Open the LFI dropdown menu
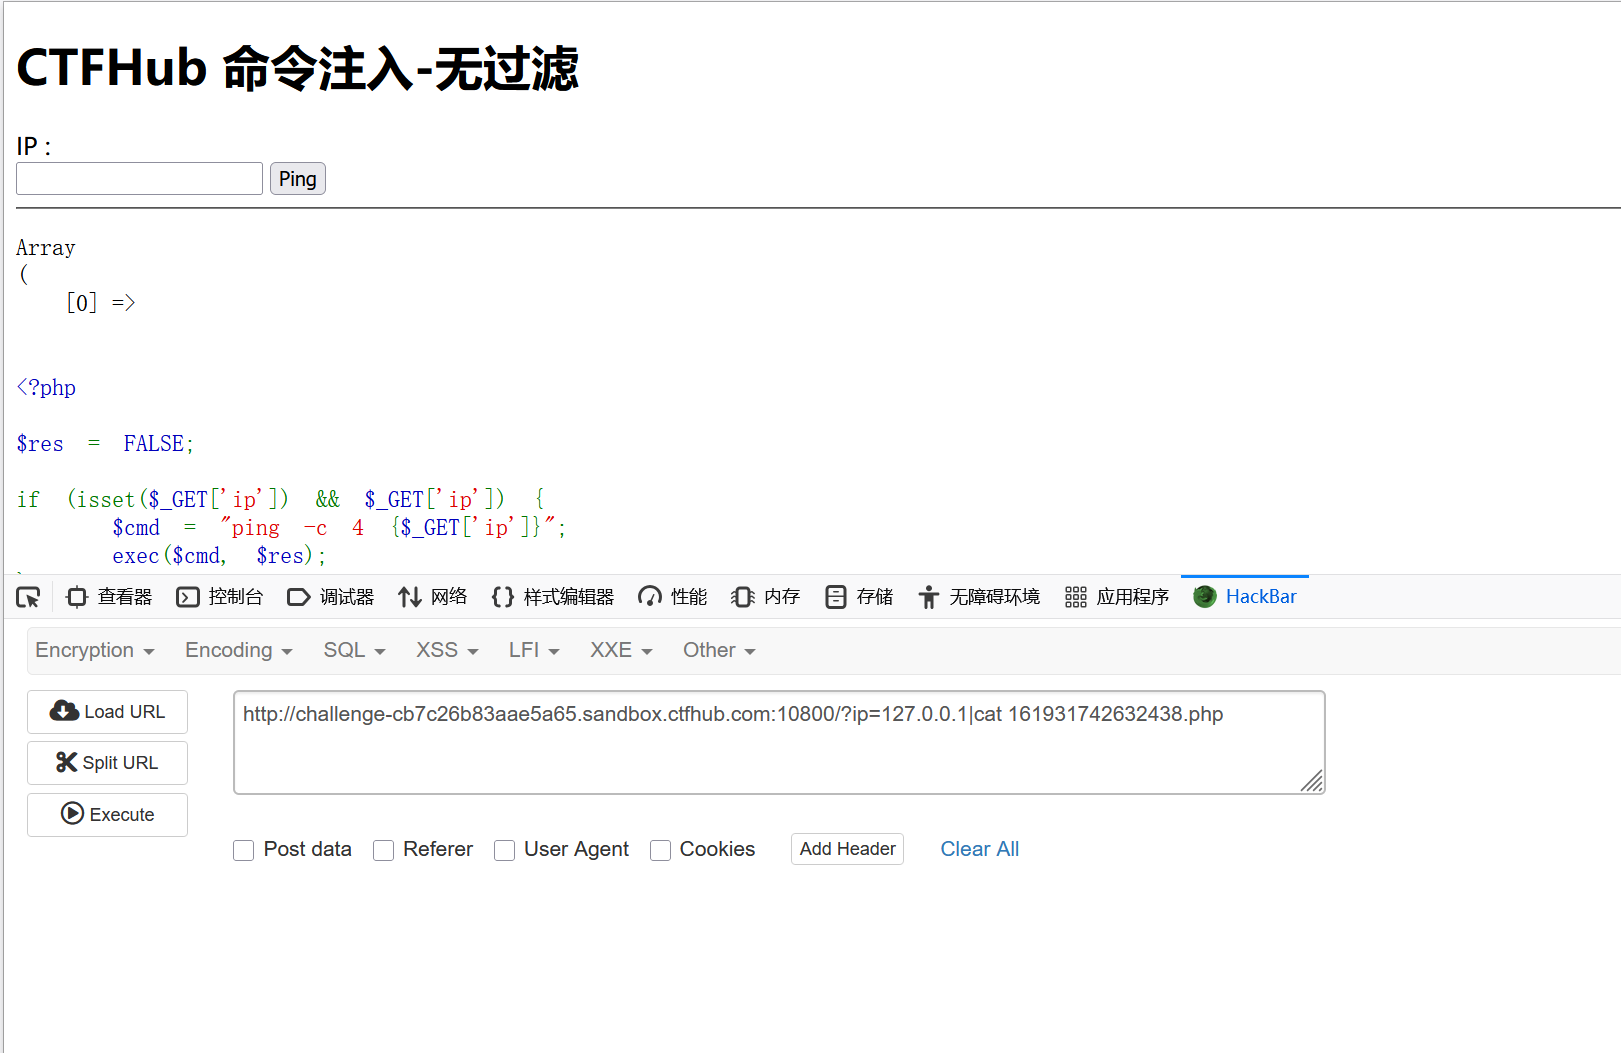The image size is (1621, 1053). [x=534, y=650]
